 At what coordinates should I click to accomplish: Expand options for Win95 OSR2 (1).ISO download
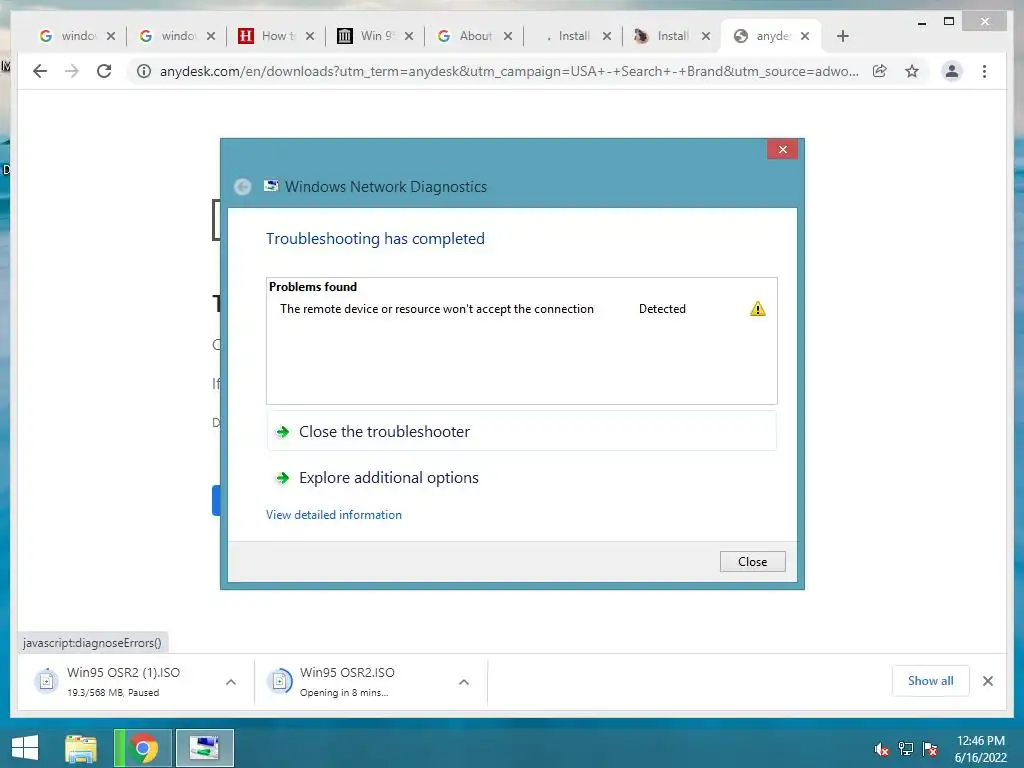coord(231,682)
